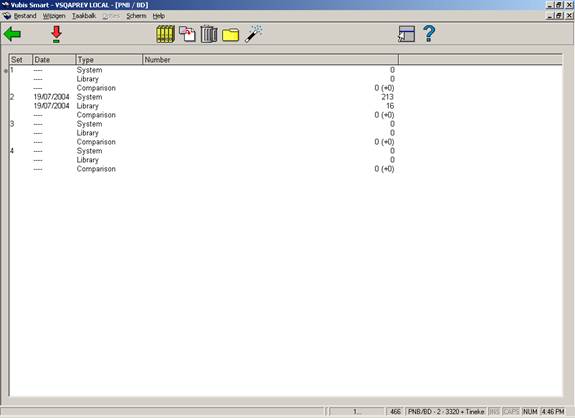
Task: Open the Taakbalk menu
Action: coord(84,16)
